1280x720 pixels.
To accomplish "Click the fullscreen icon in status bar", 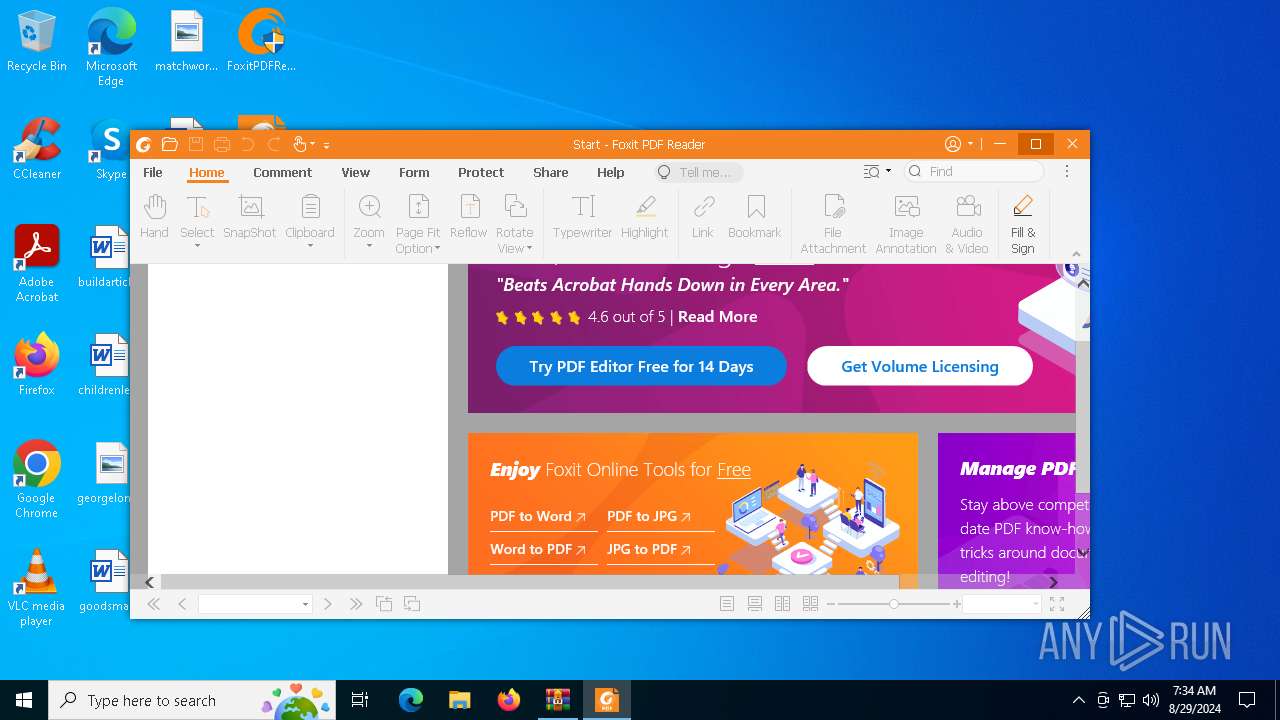I will tap(1057, 604).
